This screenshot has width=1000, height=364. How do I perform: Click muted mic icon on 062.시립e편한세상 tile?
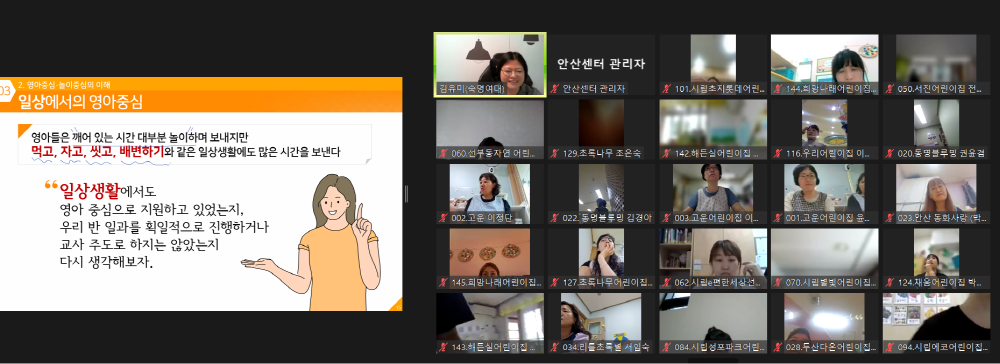[666, 282]
